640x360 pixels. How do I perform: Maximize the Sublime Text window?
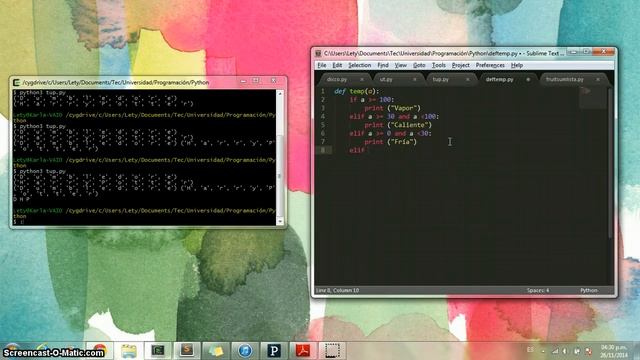pyautogui.click(x=586, y=52)
